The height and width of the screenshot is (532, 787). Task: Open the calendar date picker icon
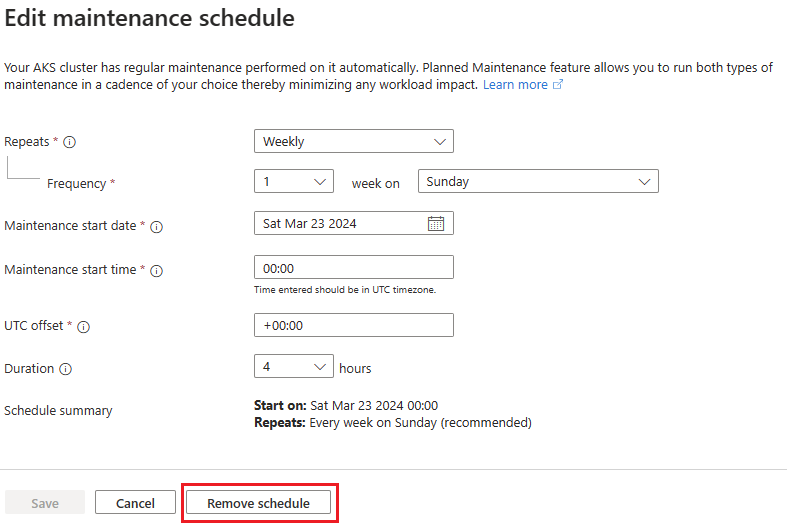tap(436, 224)
